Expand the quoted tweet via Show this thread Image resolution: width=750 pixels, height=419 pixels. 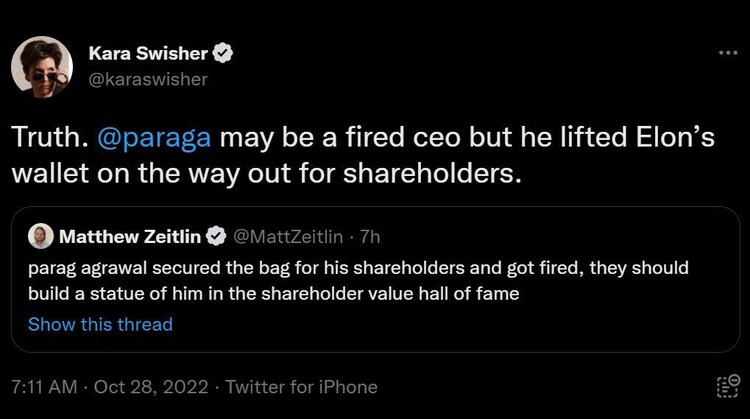(100, 324)
